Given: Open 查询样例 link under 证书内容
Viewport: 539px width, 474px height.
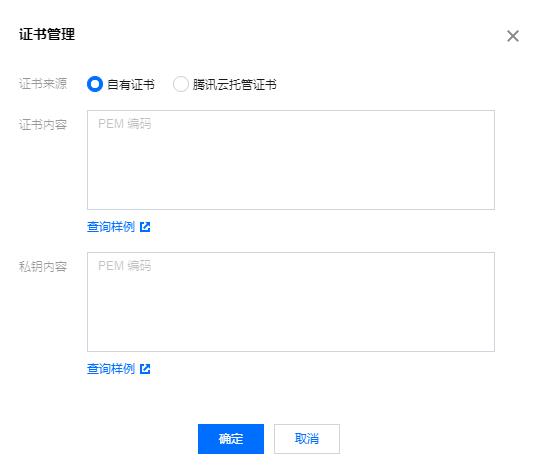Looking at the screenshot, I should [x=111, y=227].
